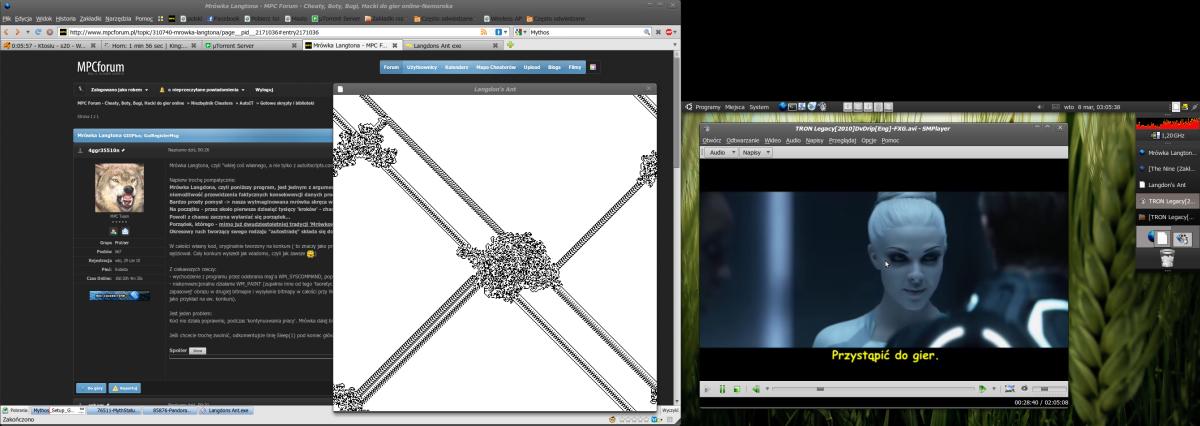
Task: Open the Przeglądaj menu in SMPlayer
Action: pos(842,141)
